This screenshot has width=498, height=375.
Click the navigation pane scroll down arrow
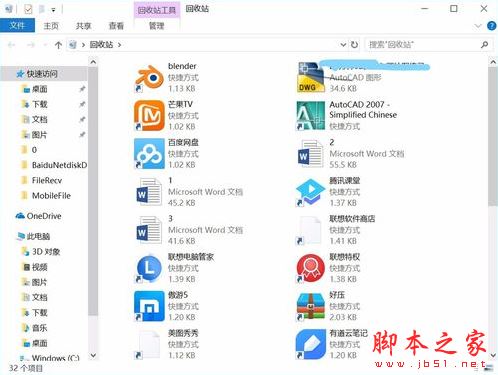[x=93, y=355]
